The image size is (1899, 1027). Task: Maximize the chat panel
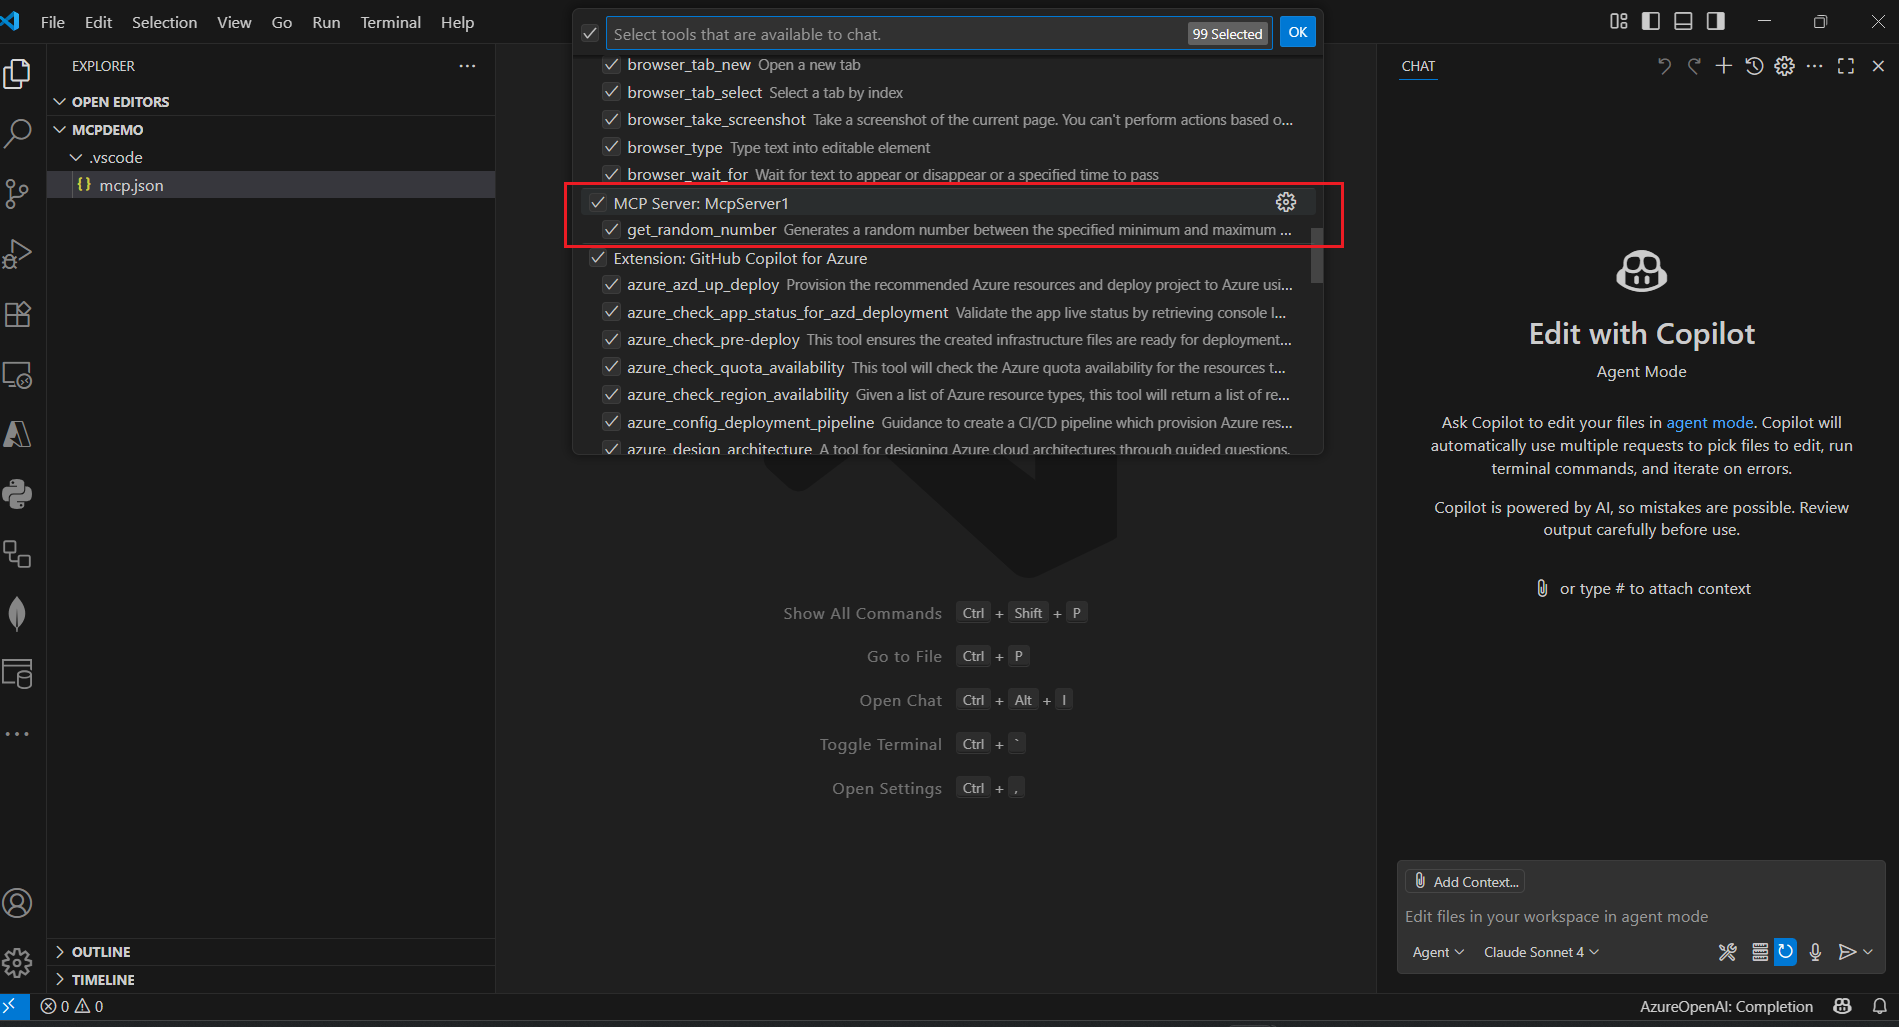pos(1846,66)
